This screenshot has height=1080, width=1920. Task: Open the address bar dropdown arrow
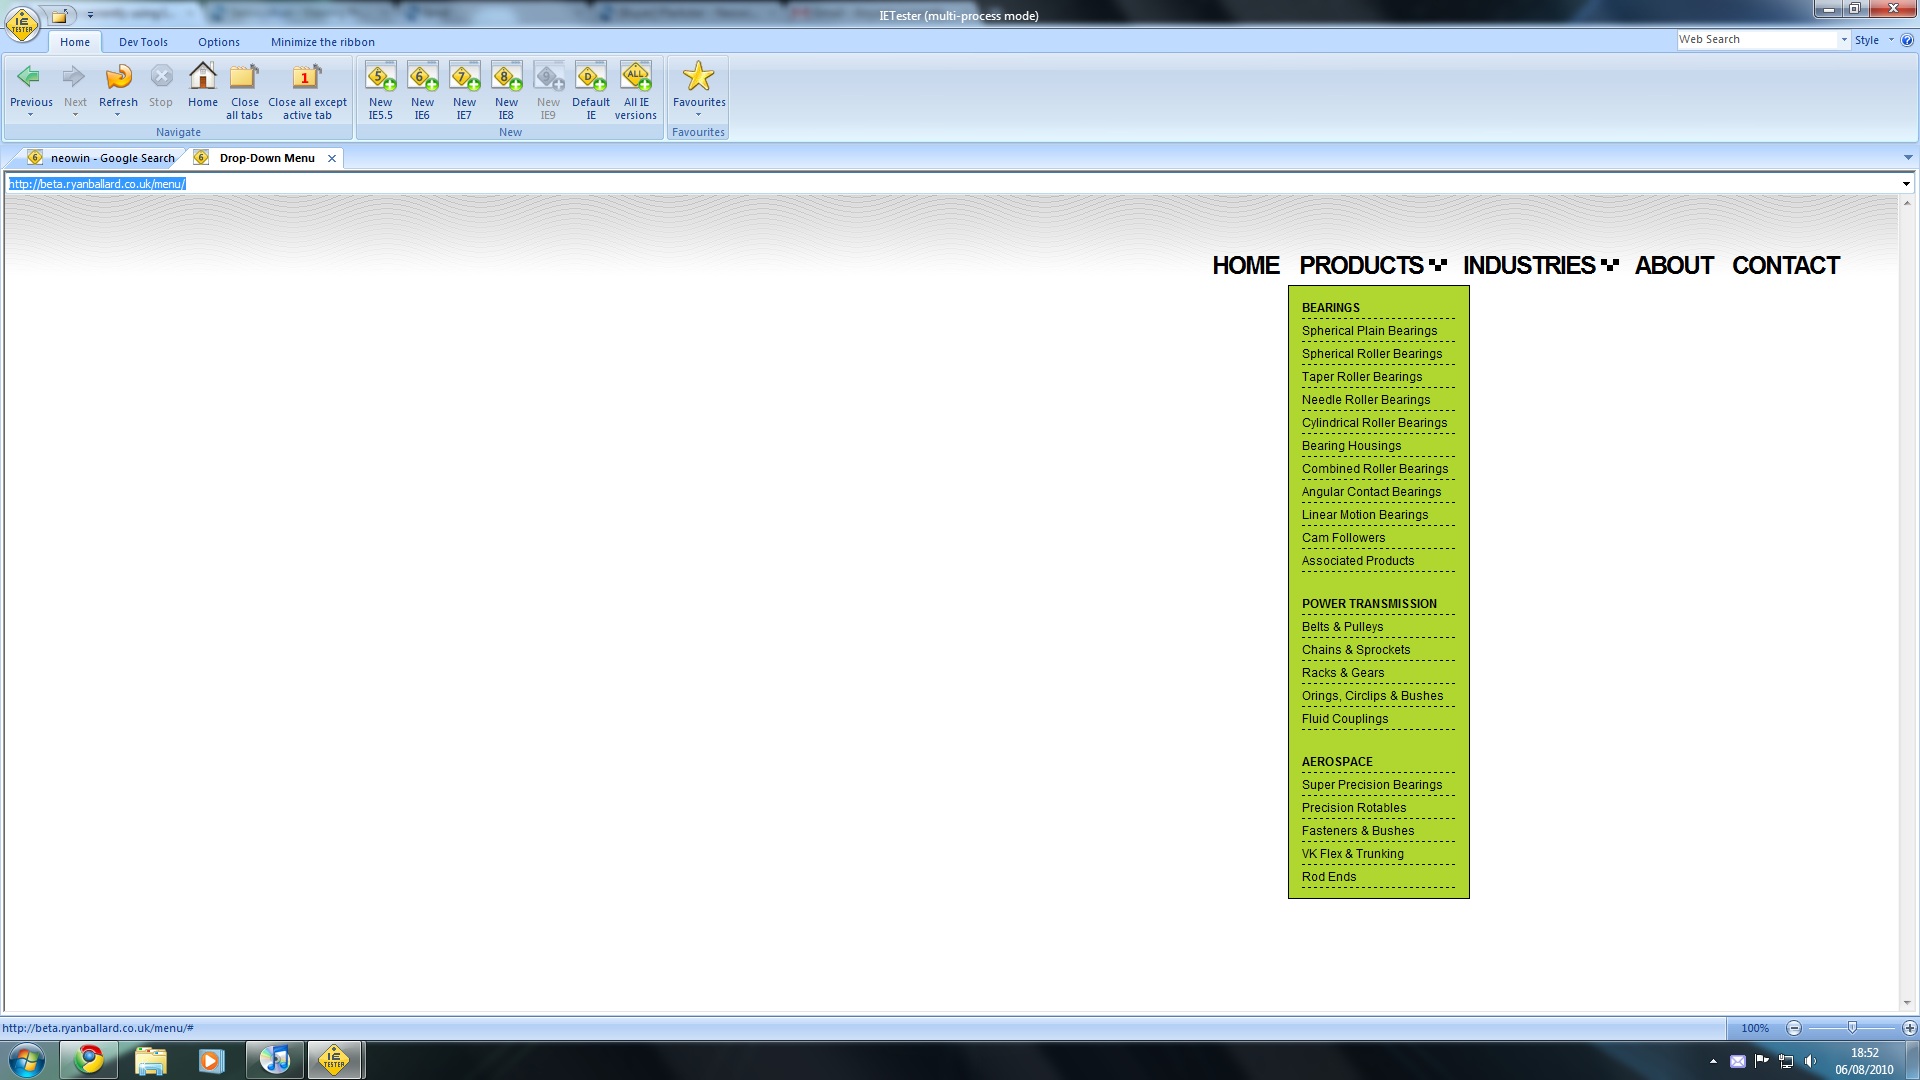click(x=1905, y=184)
